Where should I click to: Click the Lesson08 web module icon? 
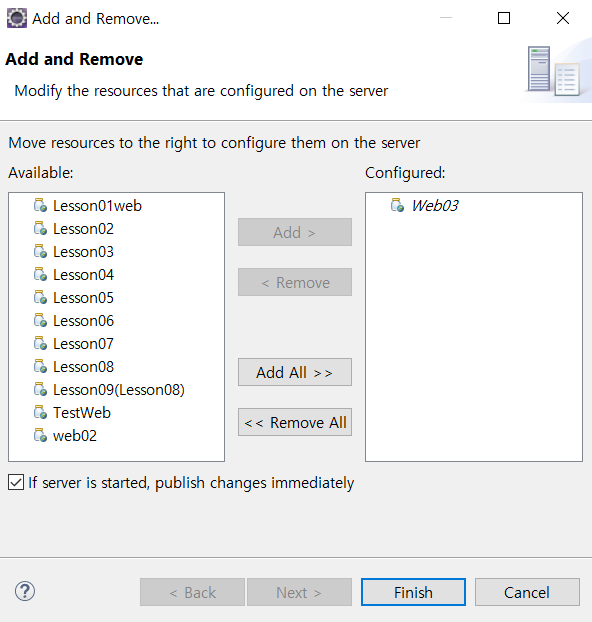(x=40, y=367)
